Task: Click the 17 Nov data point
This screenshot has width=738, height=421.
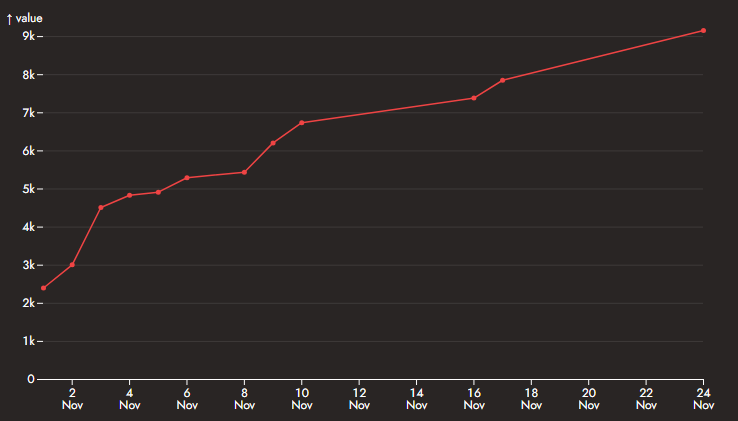Action: click(x=503, y=80)
